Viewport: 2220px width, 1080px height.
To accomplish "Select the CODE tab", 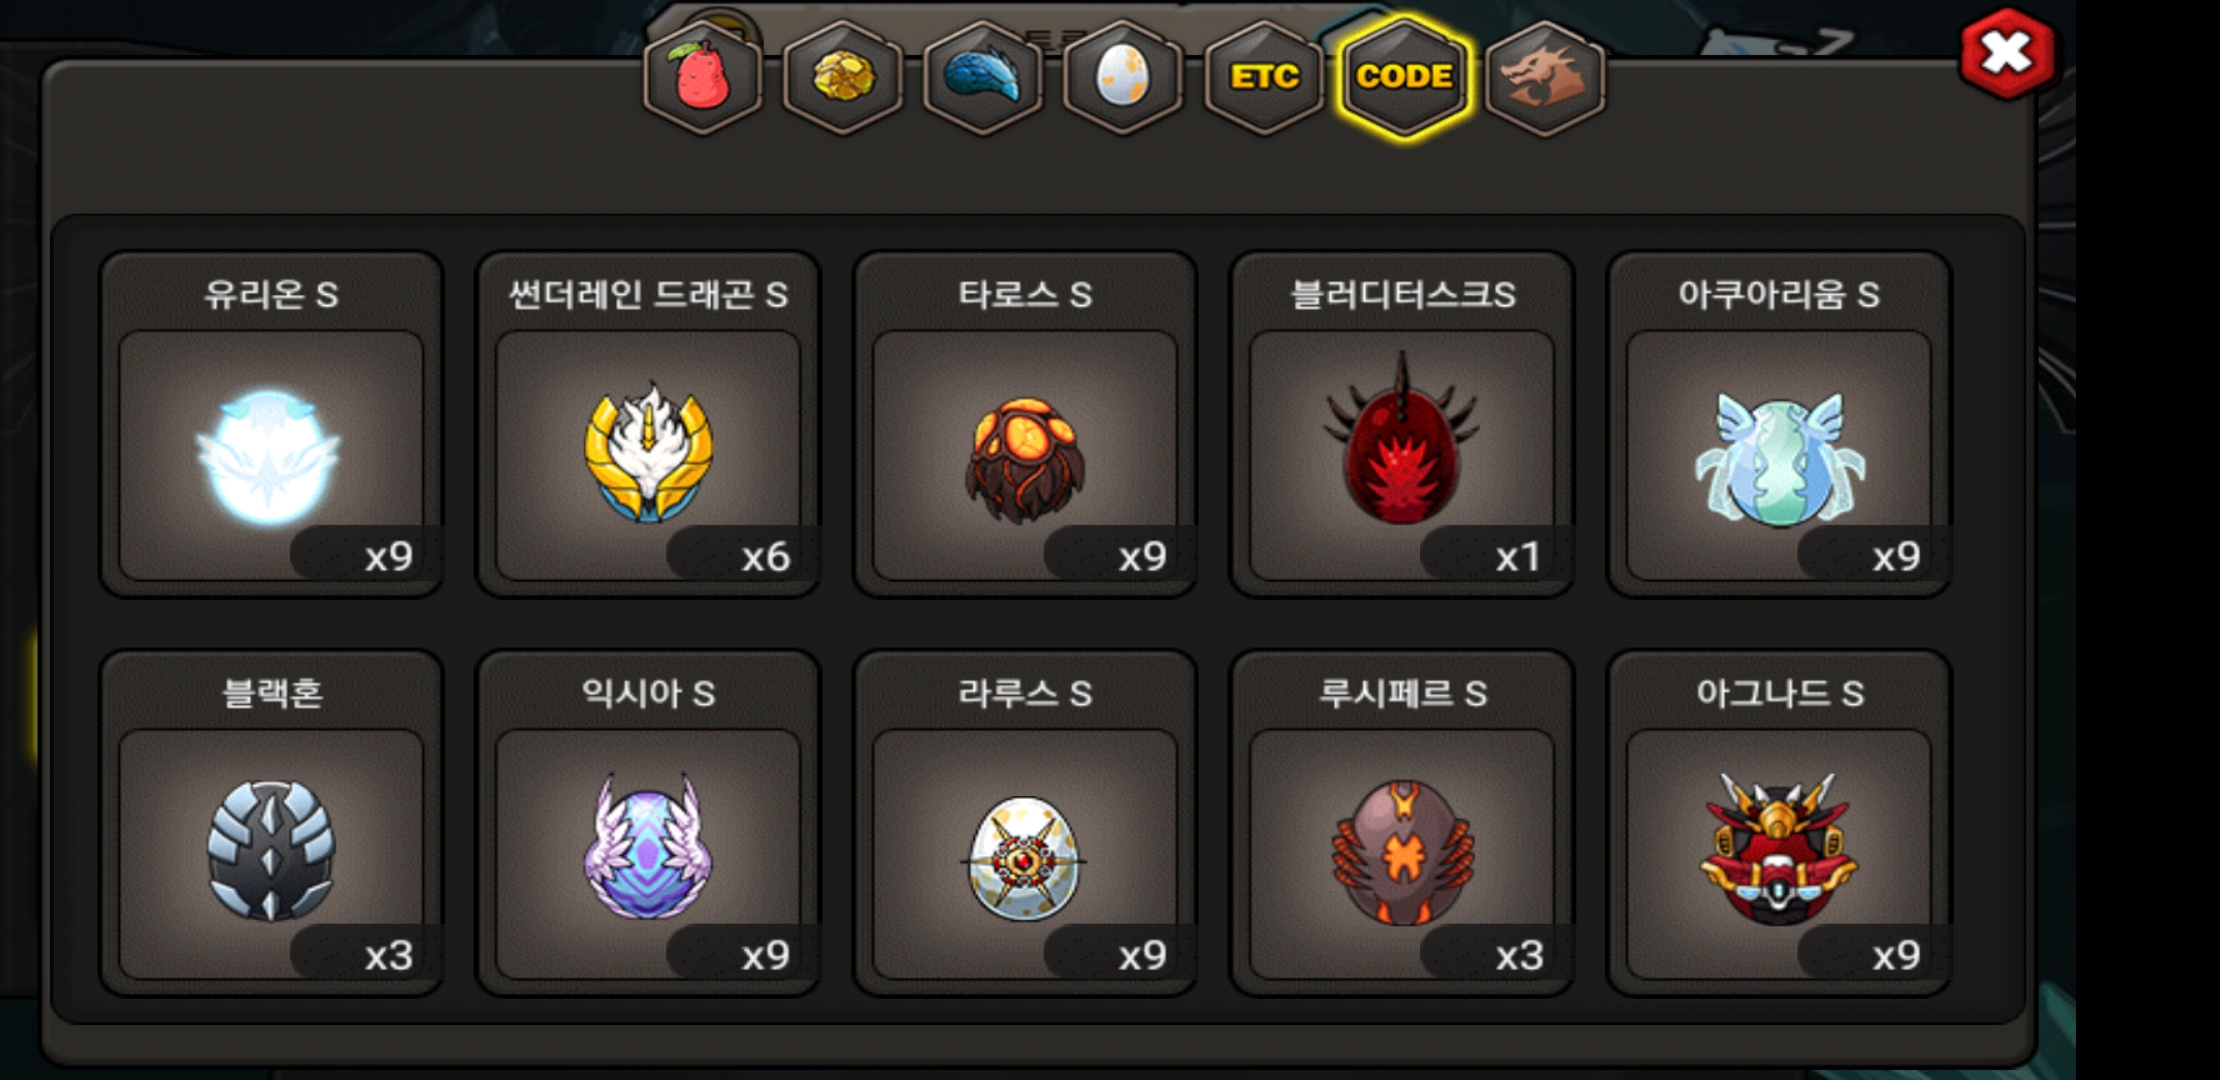I will click(1404, 77).
